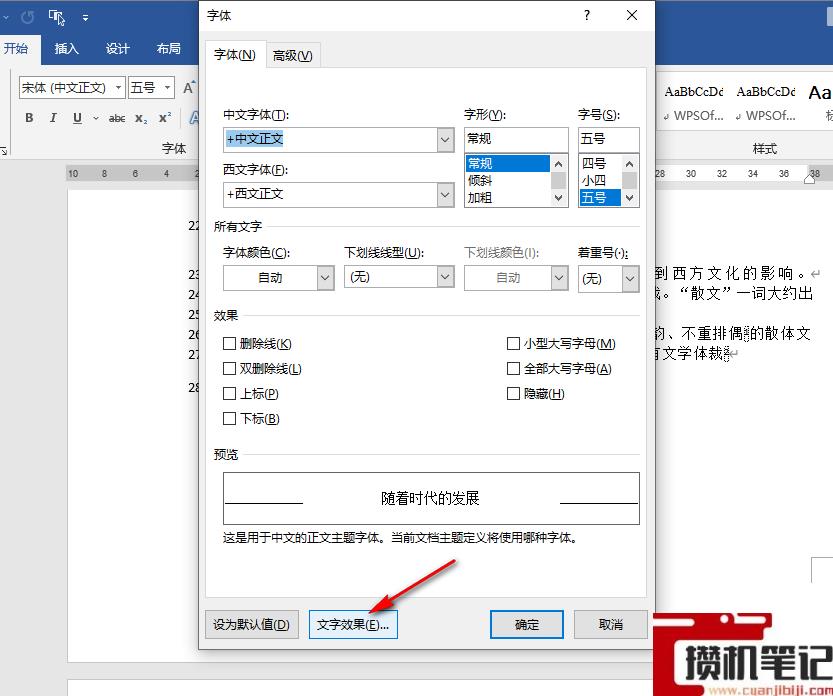Click the 文字效果(E)... button

click(x=353, y=624)
